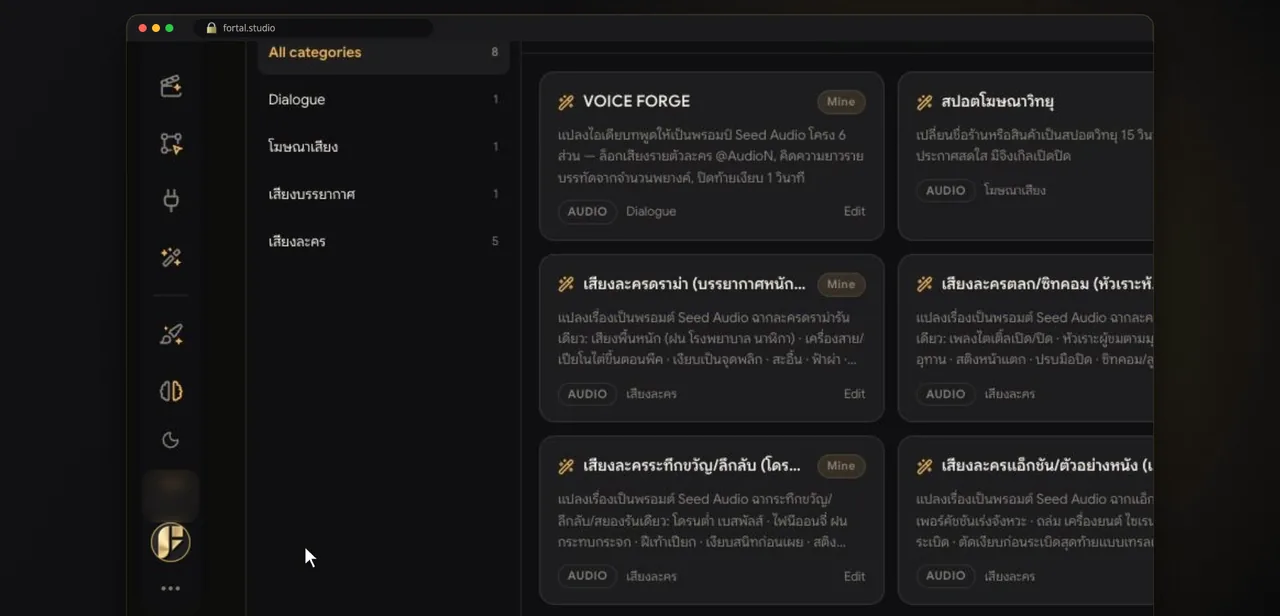The height and width of the screenshot is (616, 1280).
Task: Click the Mine badge on the เสียงละครระทึกขวัญ/ลึกลับ card
Action: (841, 466)
